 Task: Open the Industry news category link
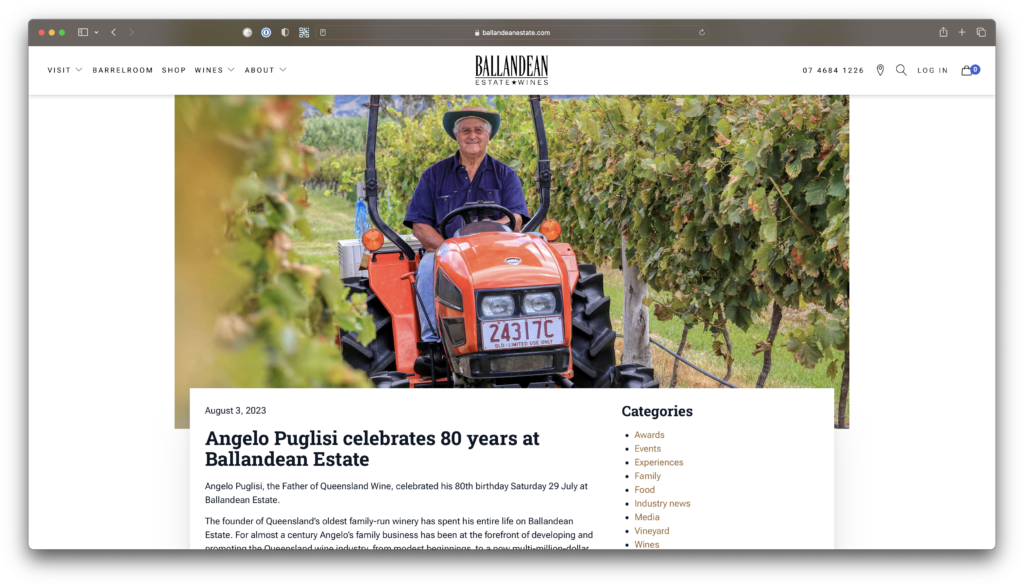(x=662, y=503)
